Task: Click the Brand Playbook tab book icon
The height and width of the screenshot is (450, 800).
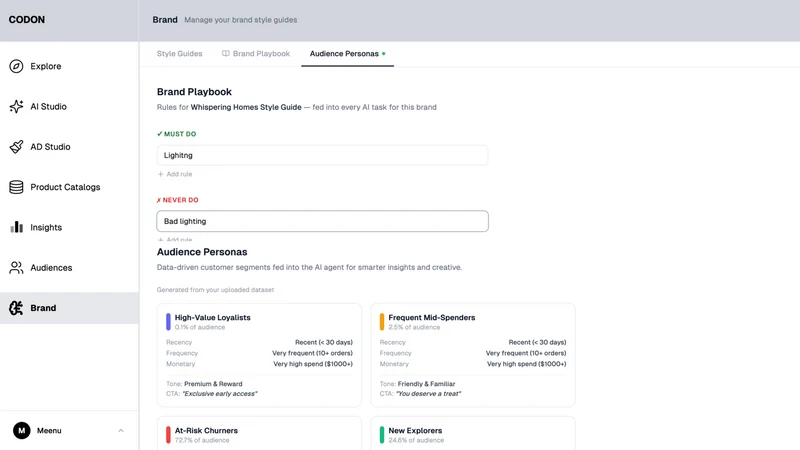Action: pyautogui.click(x=226, y=54)
